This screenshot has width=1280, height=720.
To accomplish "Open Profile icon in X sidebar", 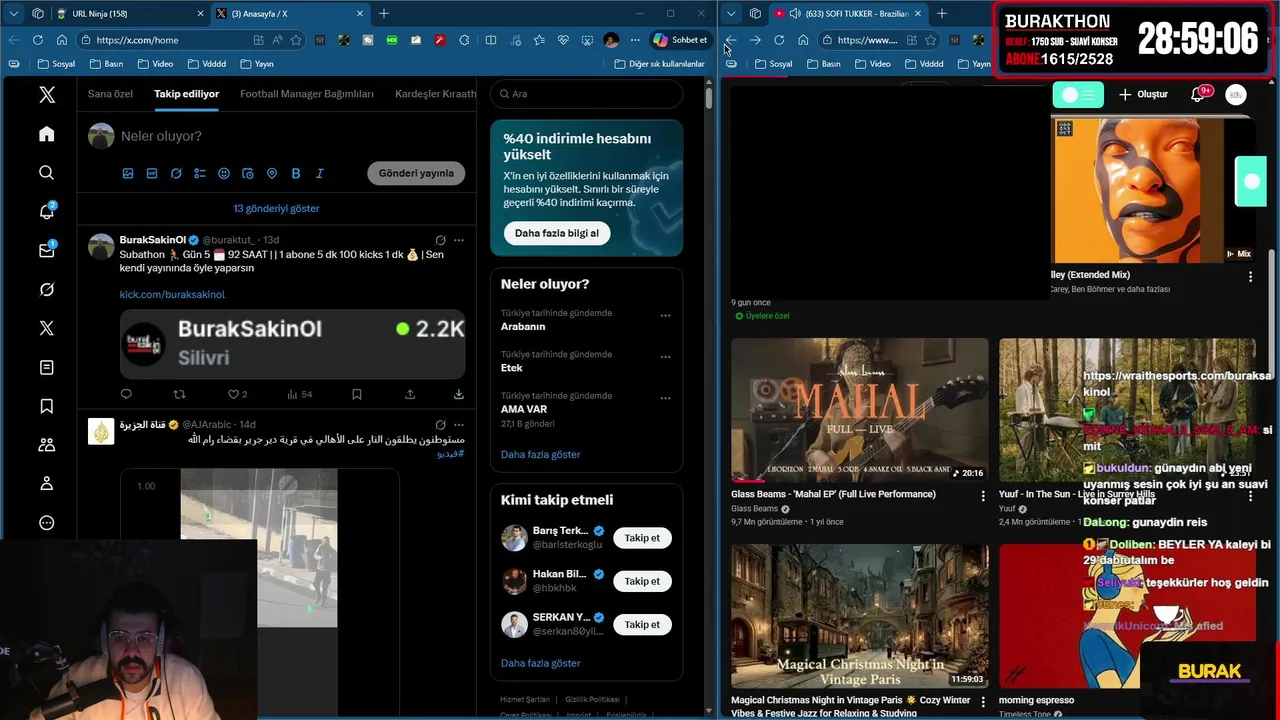I will click(x=46, y=484).
